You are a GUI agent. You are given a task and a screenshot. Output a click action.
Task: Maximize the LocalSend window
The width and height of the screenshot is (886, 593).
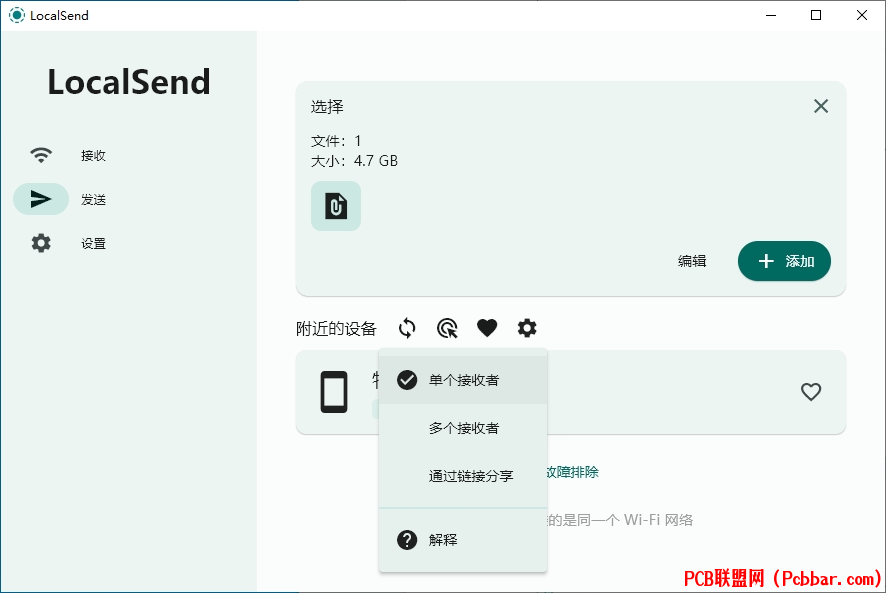[x=816, y=15]
